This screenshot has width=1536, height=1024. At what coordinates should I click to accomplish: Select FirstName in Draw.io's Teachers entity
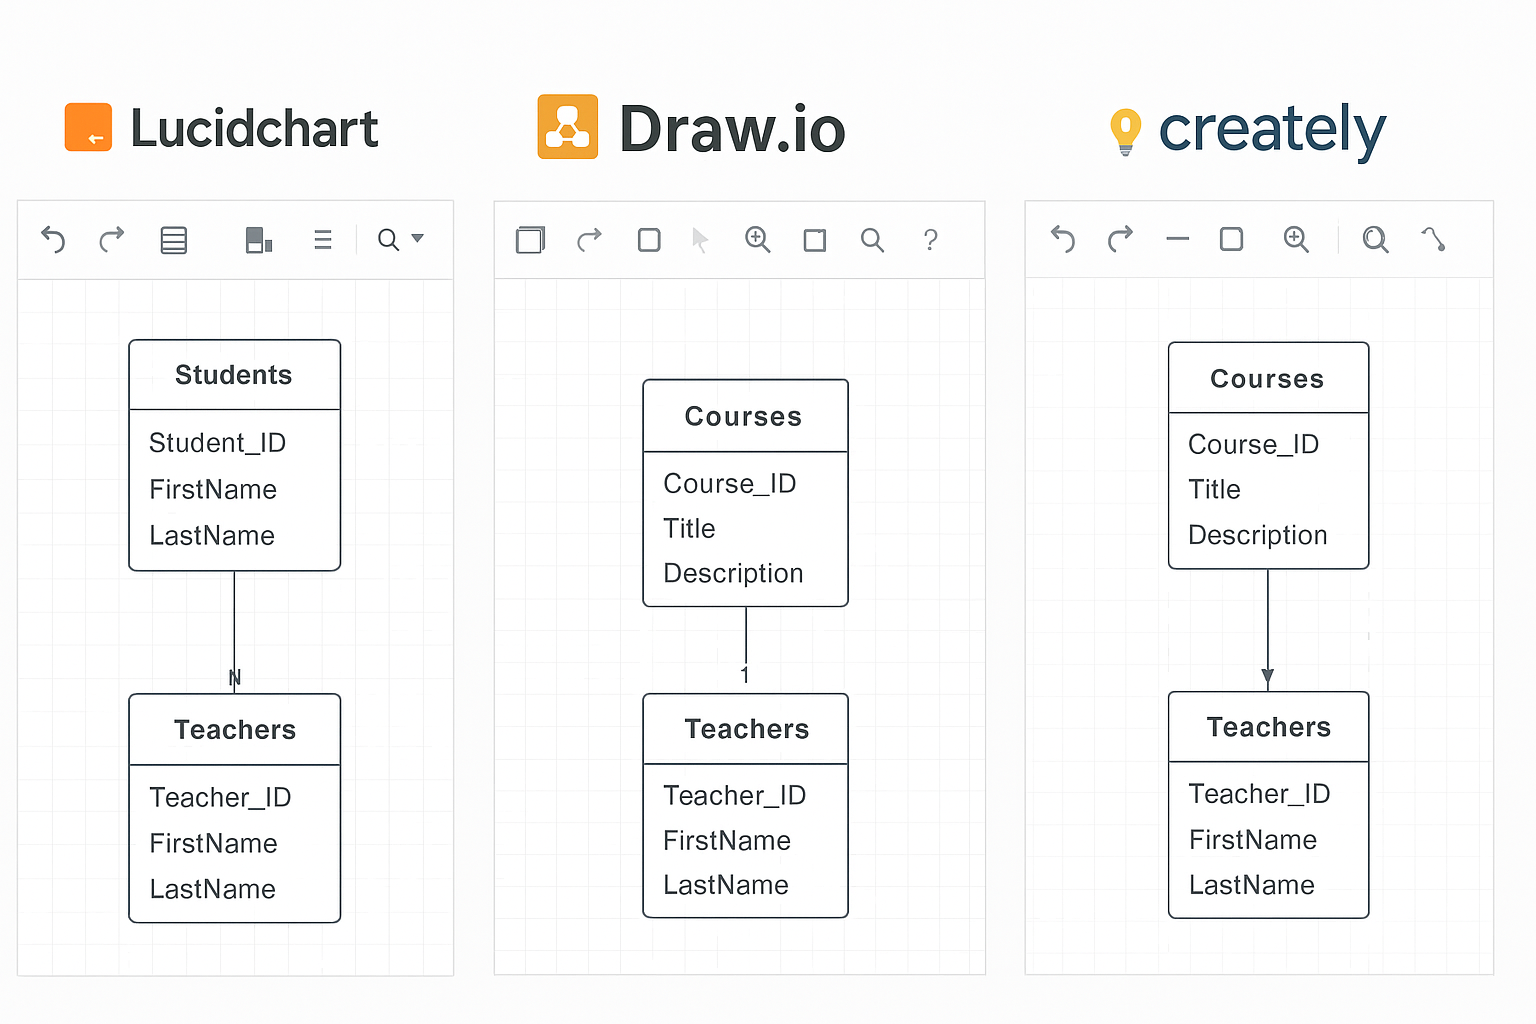point(727,841)
